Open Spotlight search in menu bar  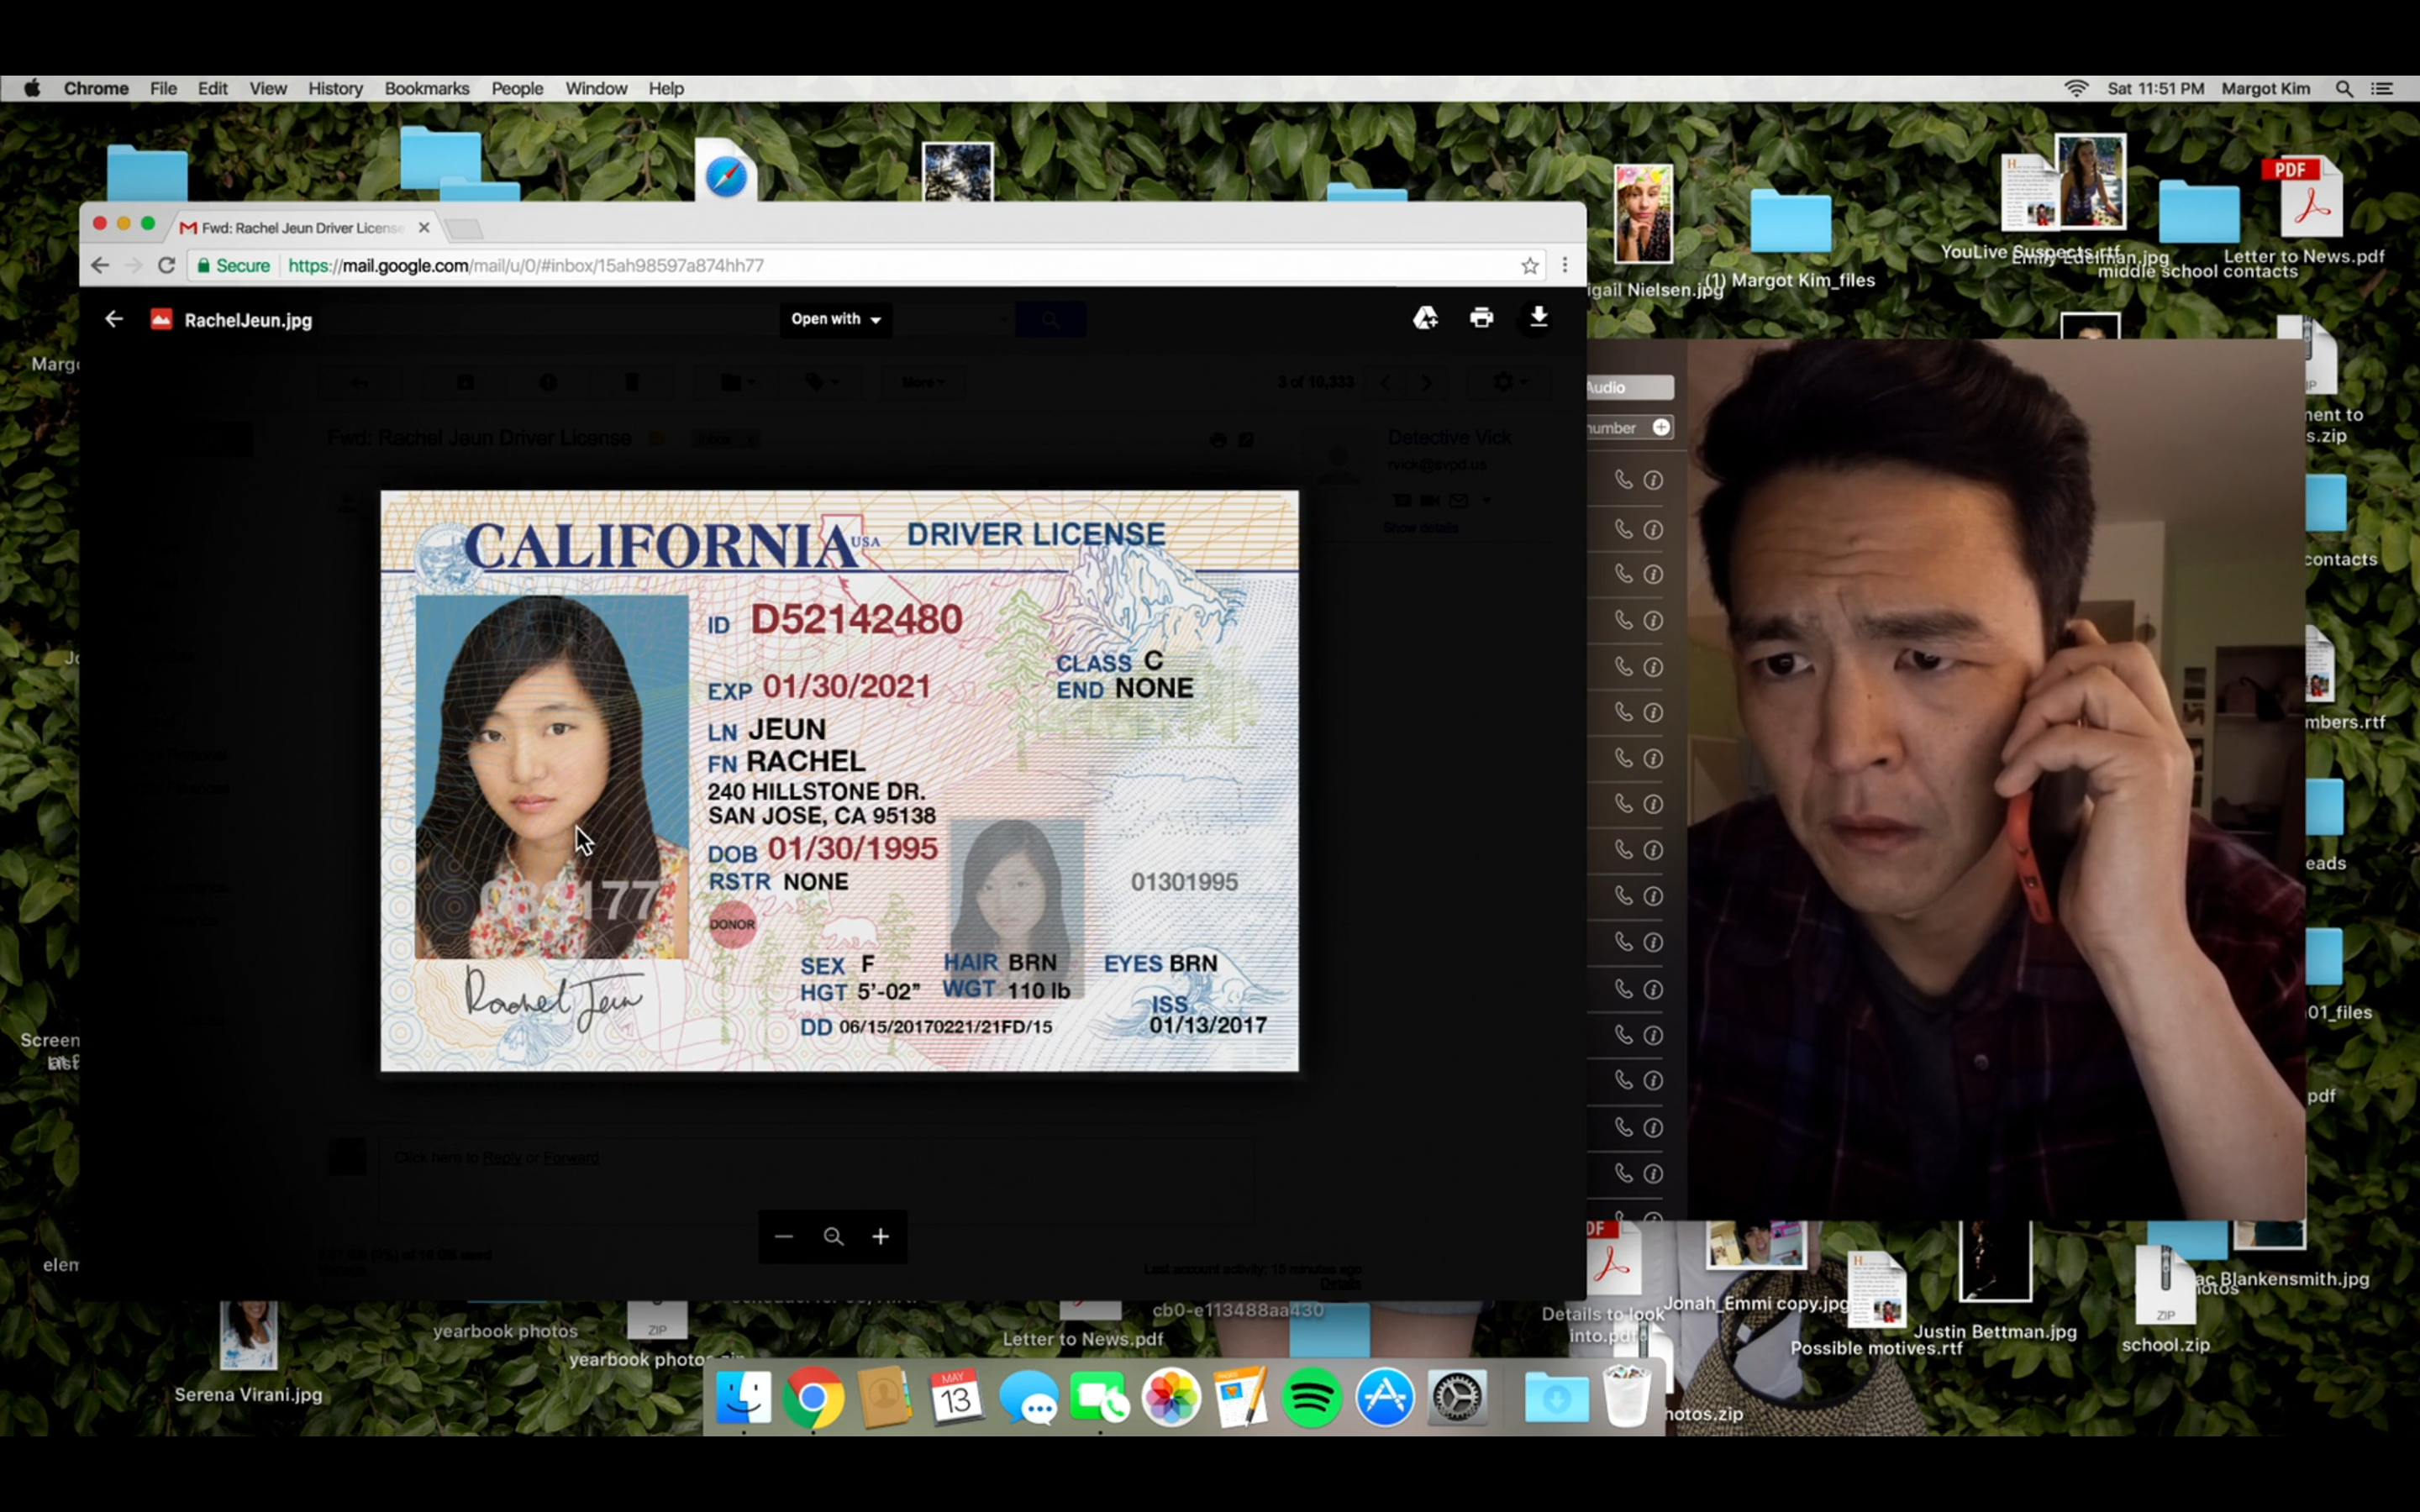click(x=2343, y=88)
